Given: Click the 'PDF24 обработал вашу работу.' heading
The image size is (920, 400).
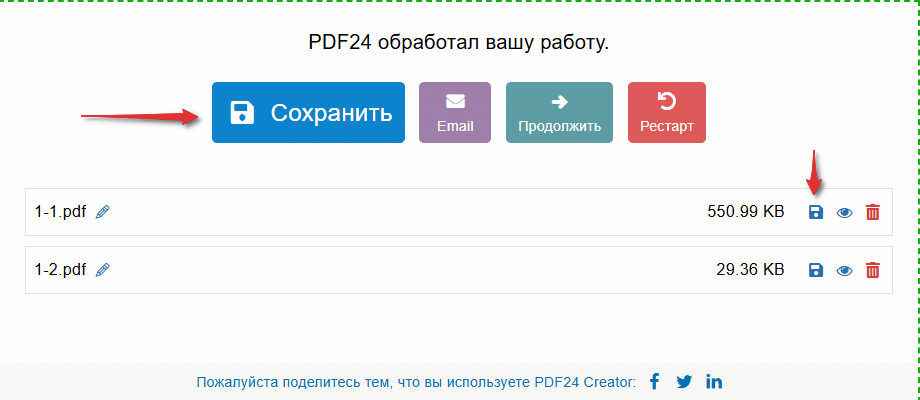Looking at the screenshot, I should 459,43.
